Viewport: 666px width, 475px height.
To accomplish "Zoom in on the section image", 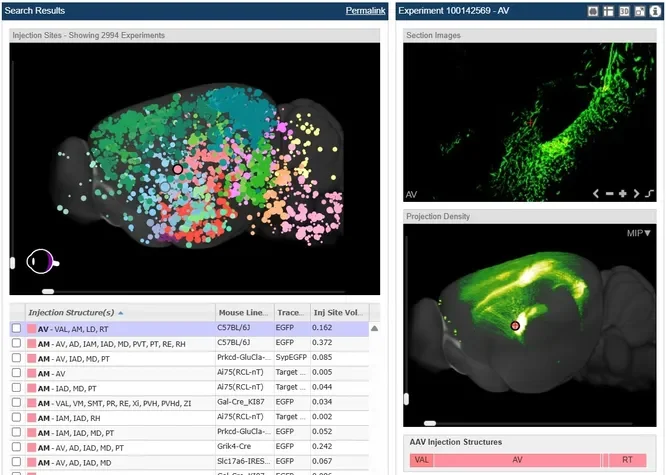I will point(622,193).
